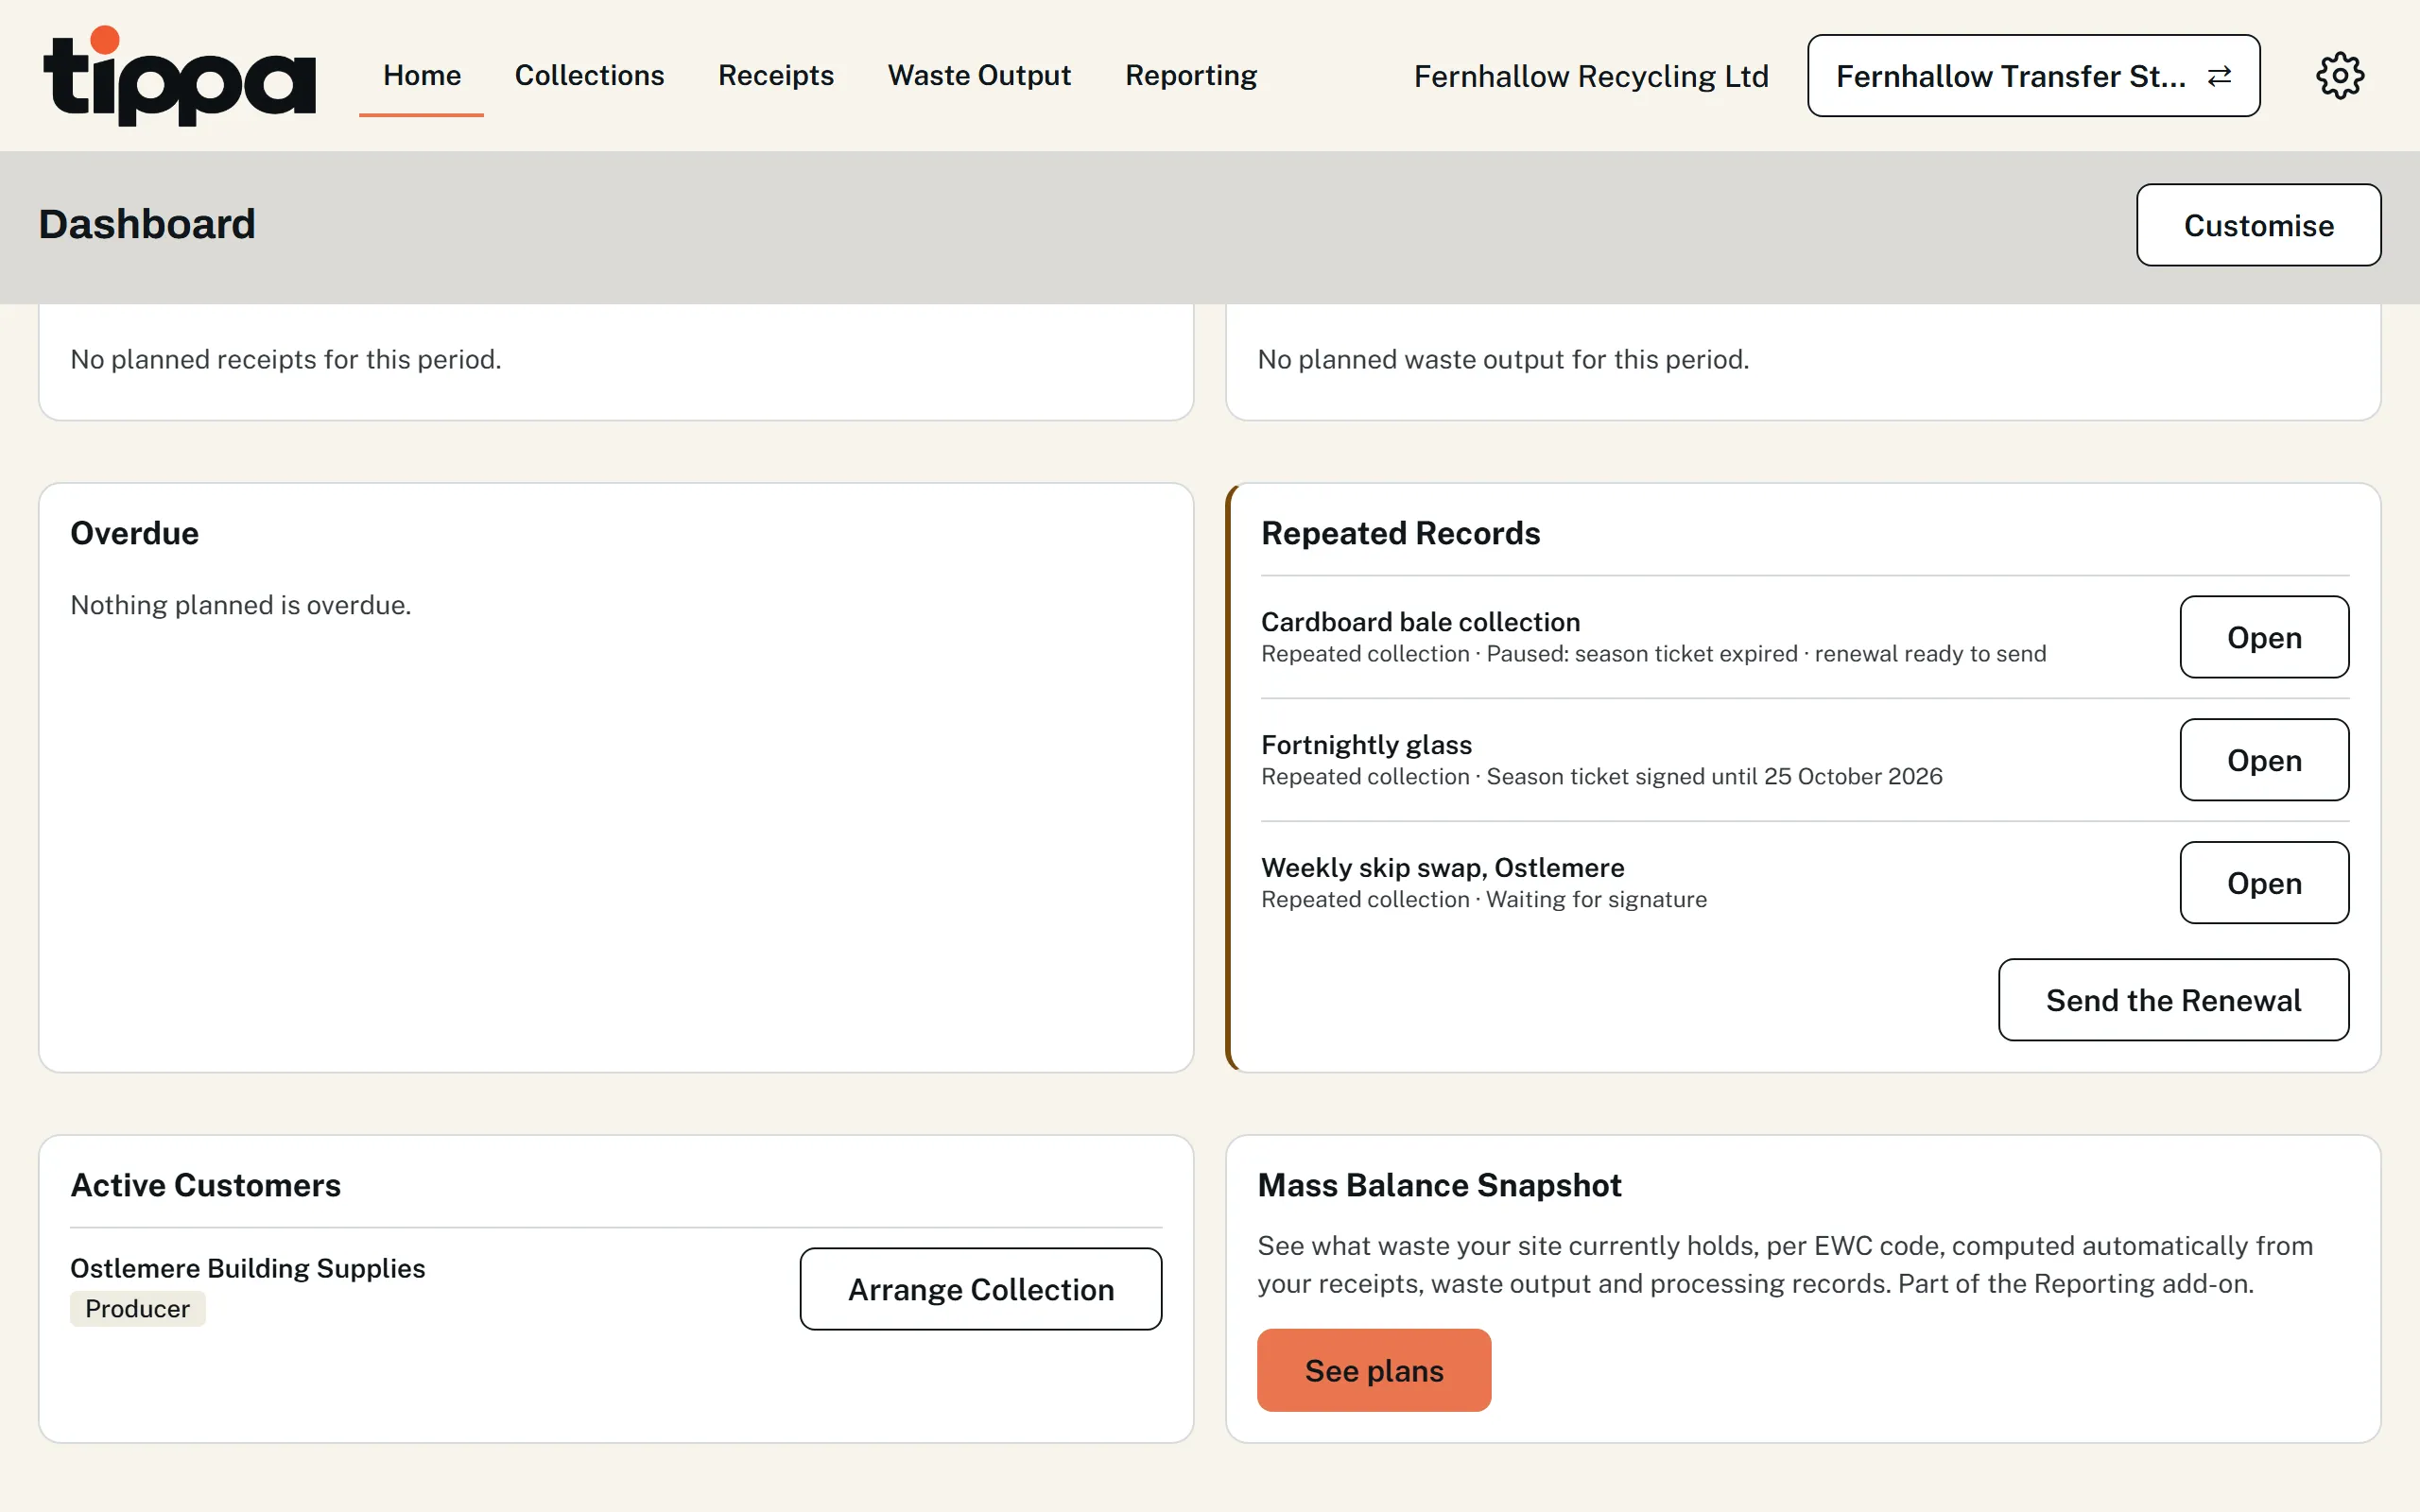Switch site via Fernhallow Transfer St... selector
This screenshot has width=2420, height=1512.
(x=2033, y=76)
